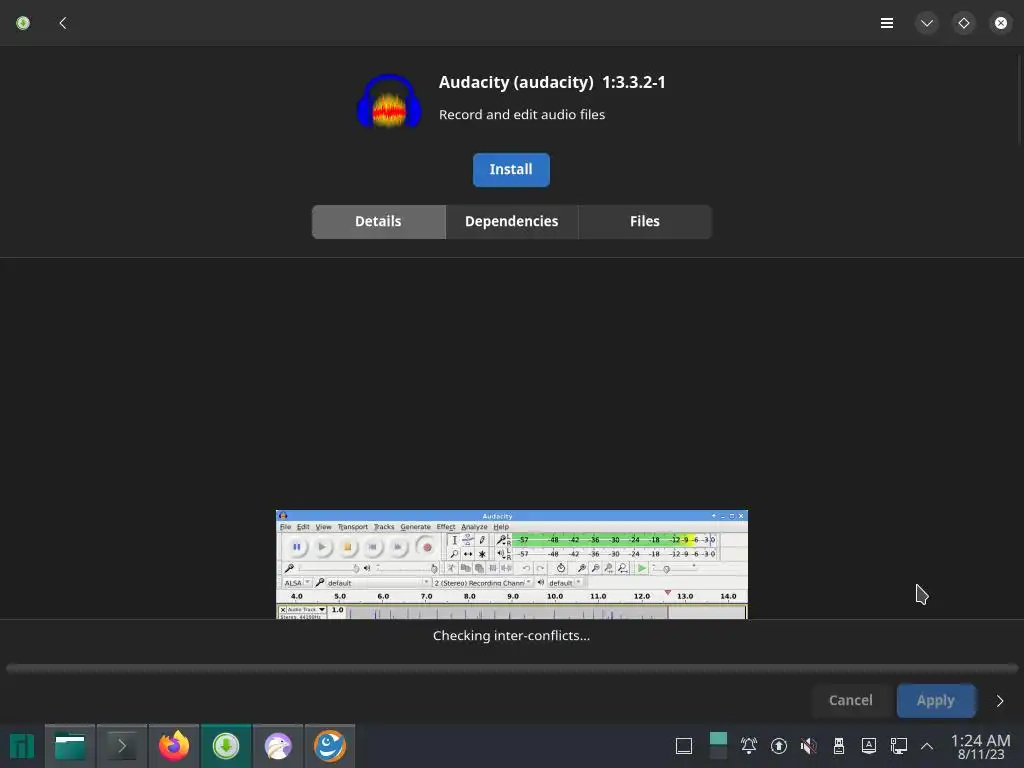This screenshot has width=1024, height=768.
Task: Maximize window using the diamond button
Action: pos(964,24)
